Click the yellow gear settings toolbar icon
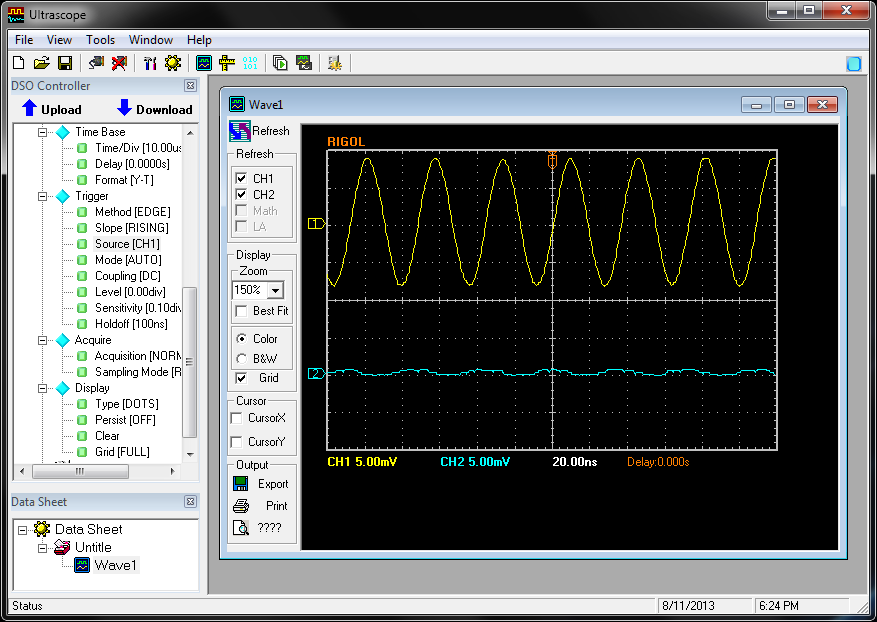This screenshot has width=877, height=622. coord(172,63)
